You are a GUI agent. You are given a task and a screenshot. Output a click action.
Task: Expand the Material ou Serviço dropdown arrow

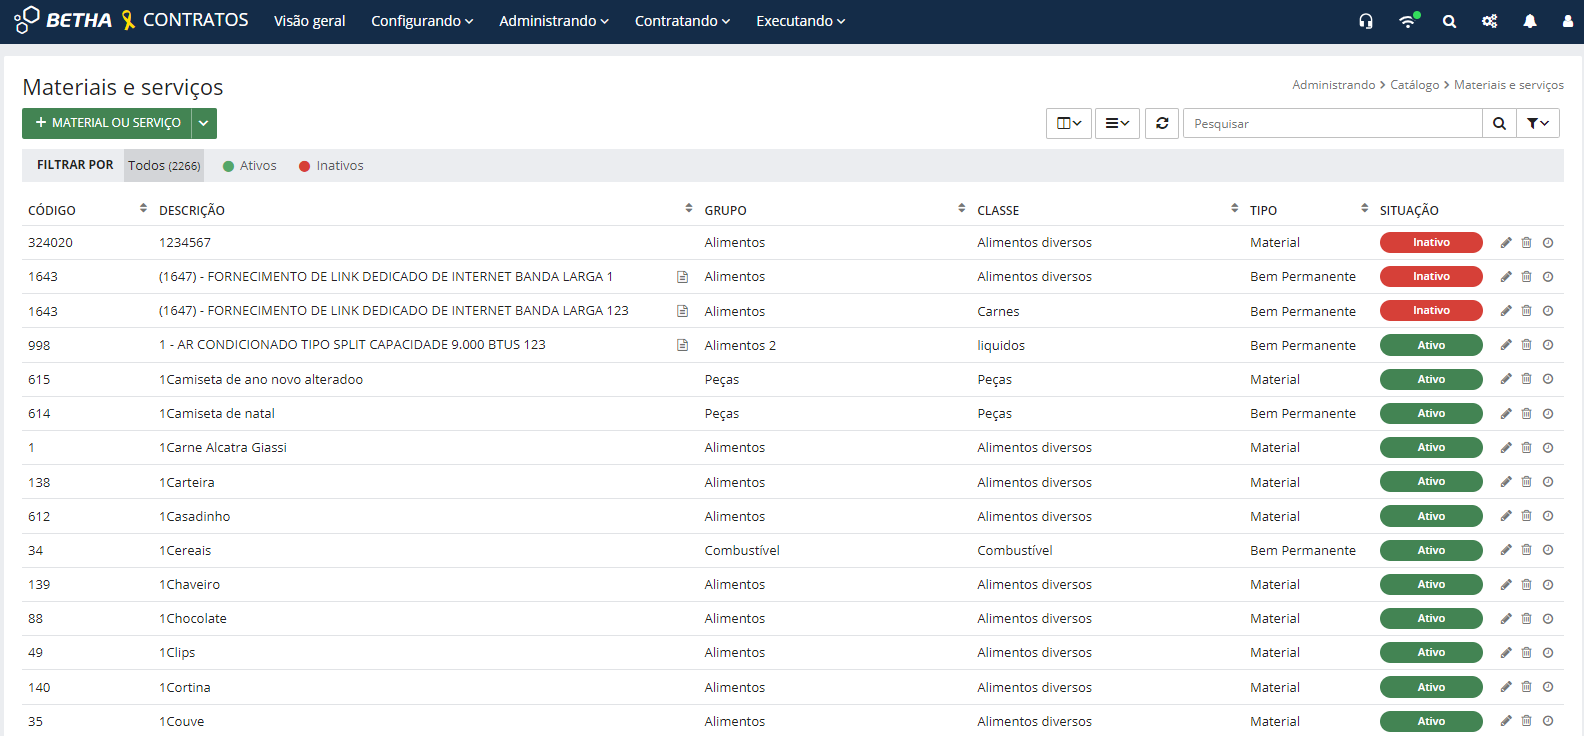[203, 123]
